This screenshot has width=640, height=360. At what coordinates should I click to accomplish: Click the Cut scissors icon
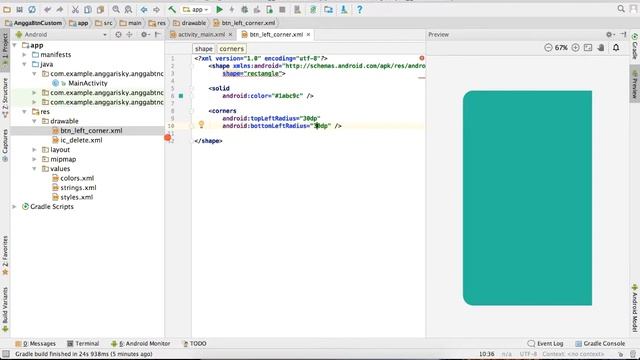76,9
